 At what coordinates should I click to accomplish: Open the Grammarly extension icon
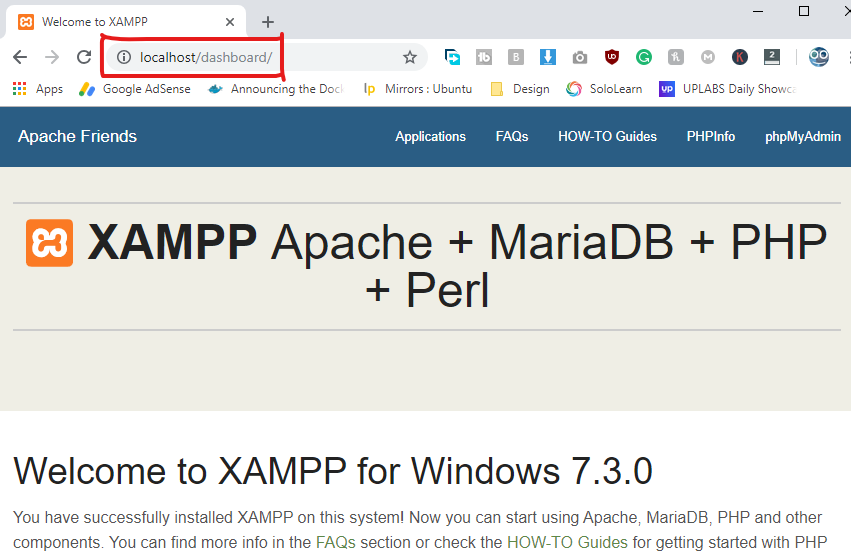tap(644, 57)
